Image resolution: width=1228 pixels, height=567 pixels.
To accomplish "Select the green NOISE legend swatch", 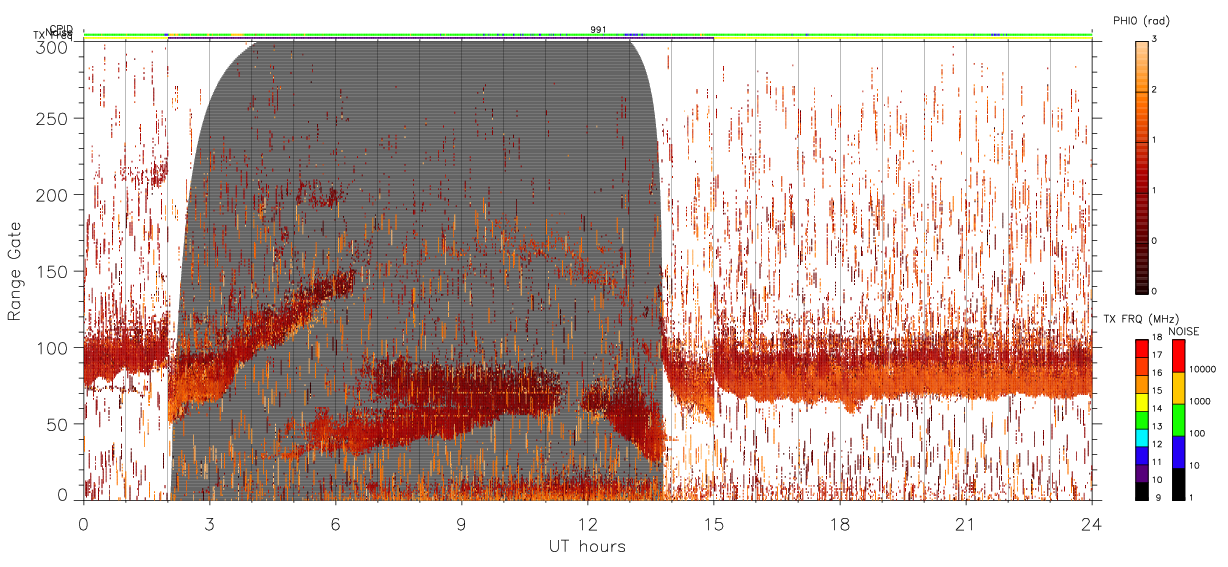I will 1178,420.
